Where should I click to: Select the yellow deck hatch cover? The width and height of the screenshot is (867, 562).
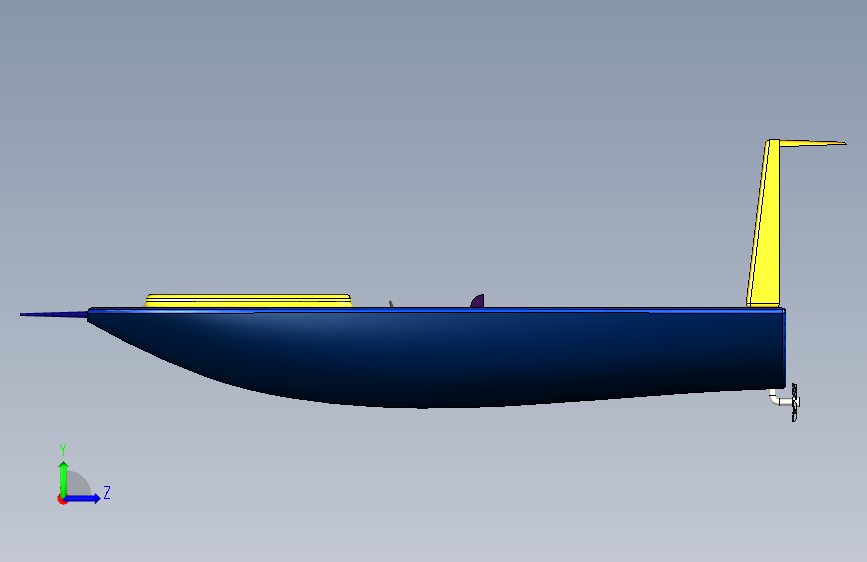(248, 301)
